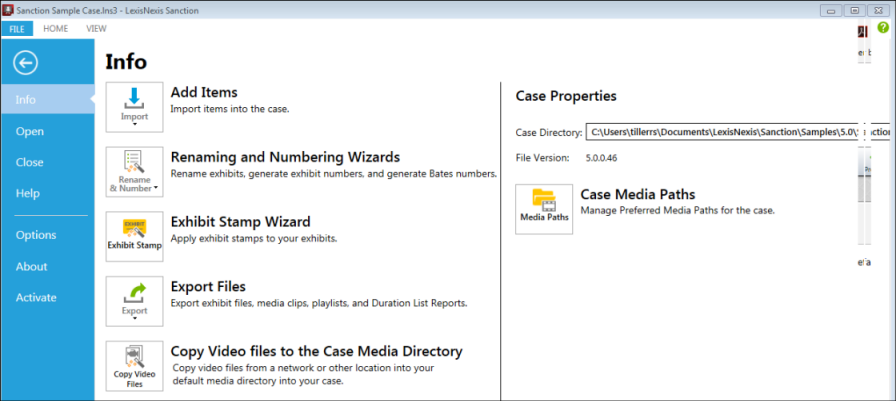Close the Sanction window
The height and width of the screenshot is (401, 896).
[880, 10]
